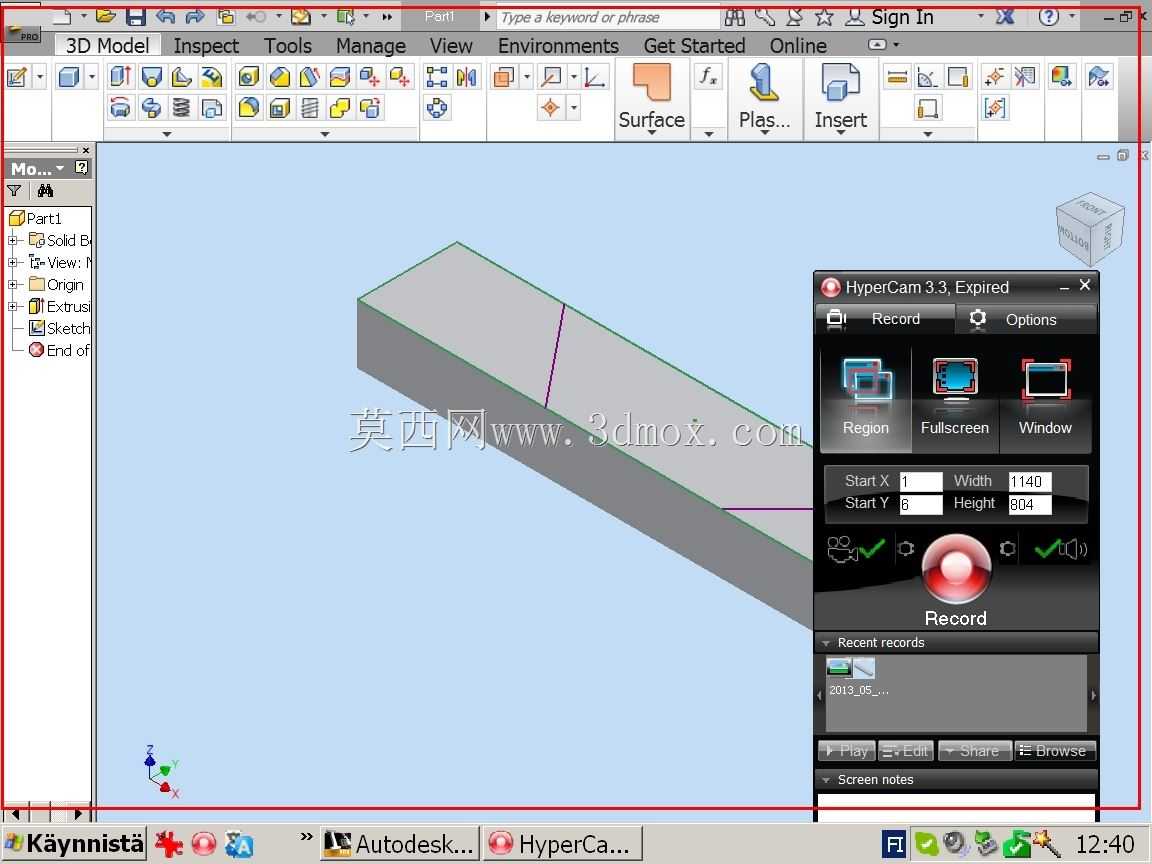Click the Hole tool icon
Screen dimensions: 1152x864
pos(249,76)
